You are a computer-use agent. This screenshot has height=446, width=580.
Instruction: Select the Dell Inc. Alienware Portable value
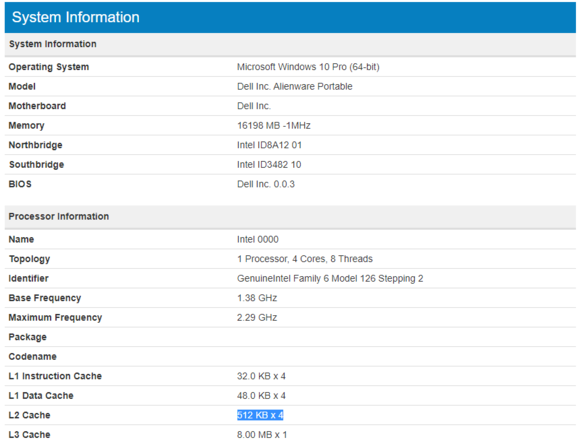(294, 87)
